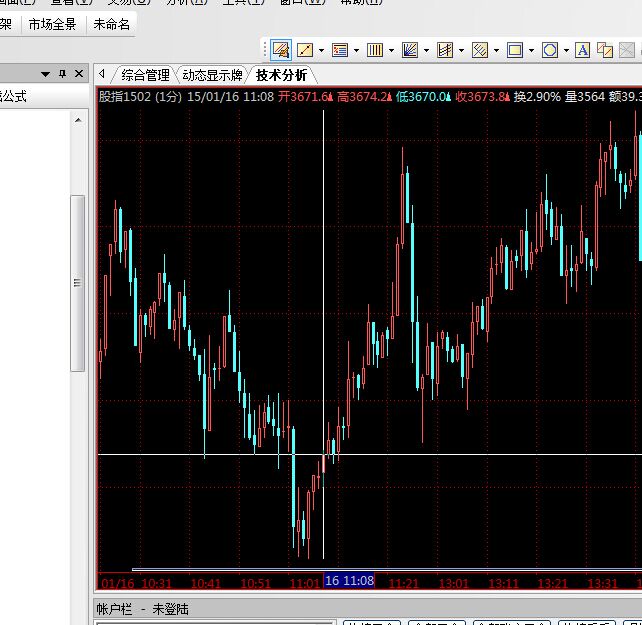Select the rectangle drawing tool

tap(515, 50)
